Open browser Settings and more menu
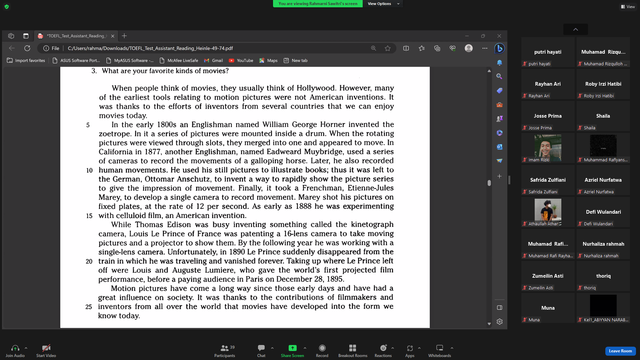Screen dimensions: 640x360 pyautogui.click(x=484, y=48)
